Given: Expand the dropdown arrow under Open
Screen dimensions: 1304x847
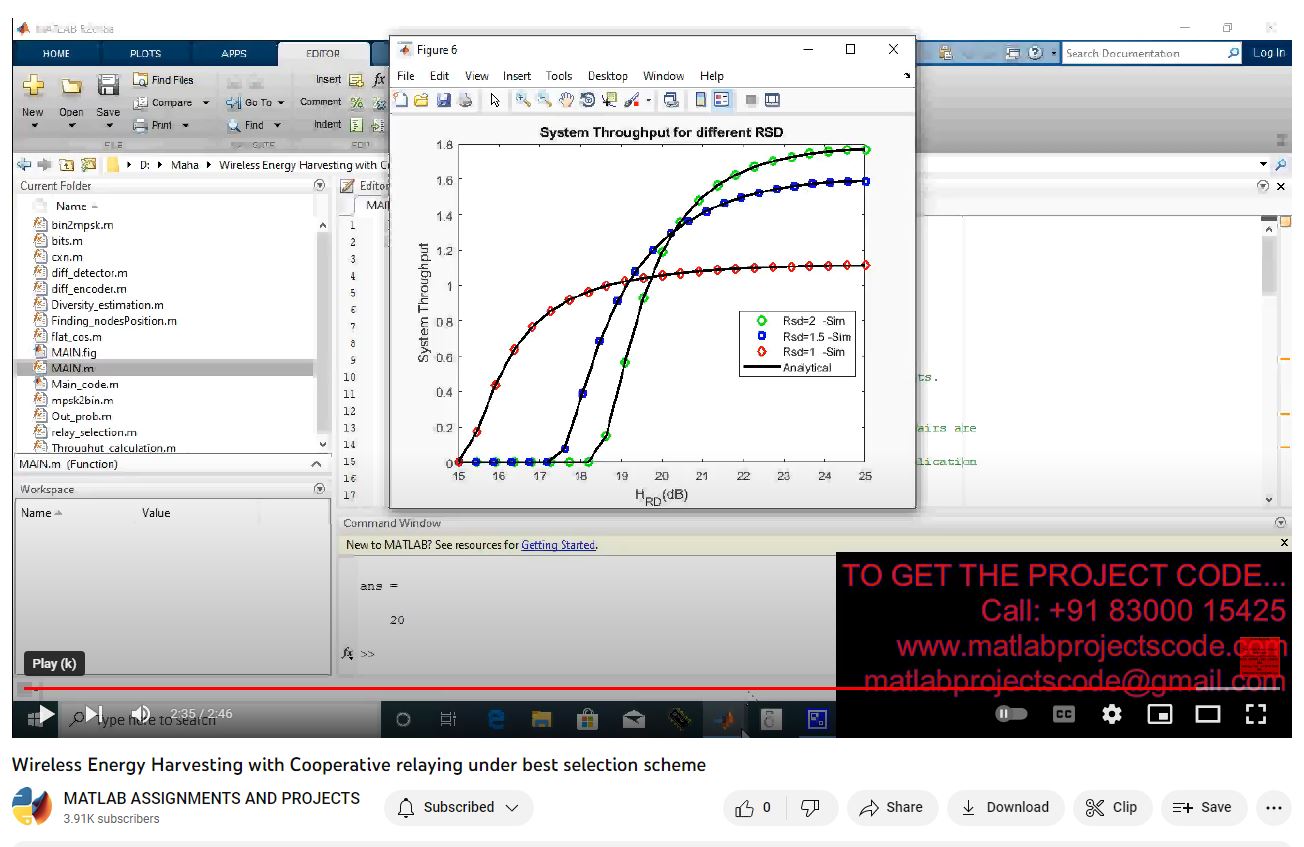Looking at the screenshot, I should (71, 127).
